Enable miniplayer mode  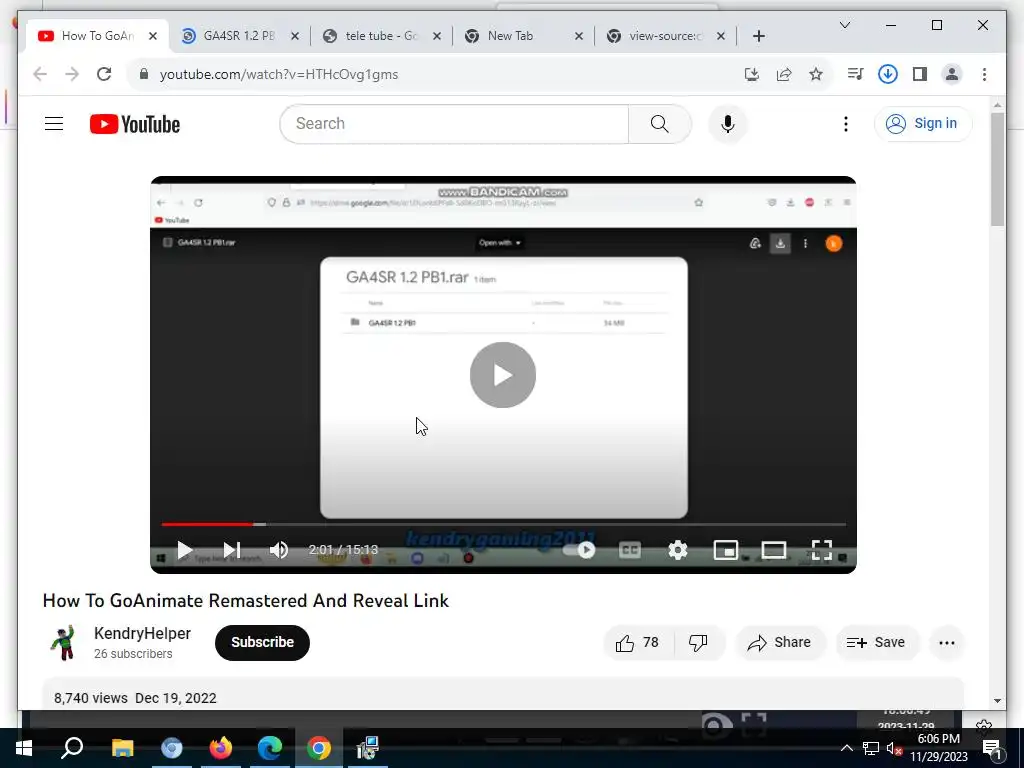click(x=726, y=550)
